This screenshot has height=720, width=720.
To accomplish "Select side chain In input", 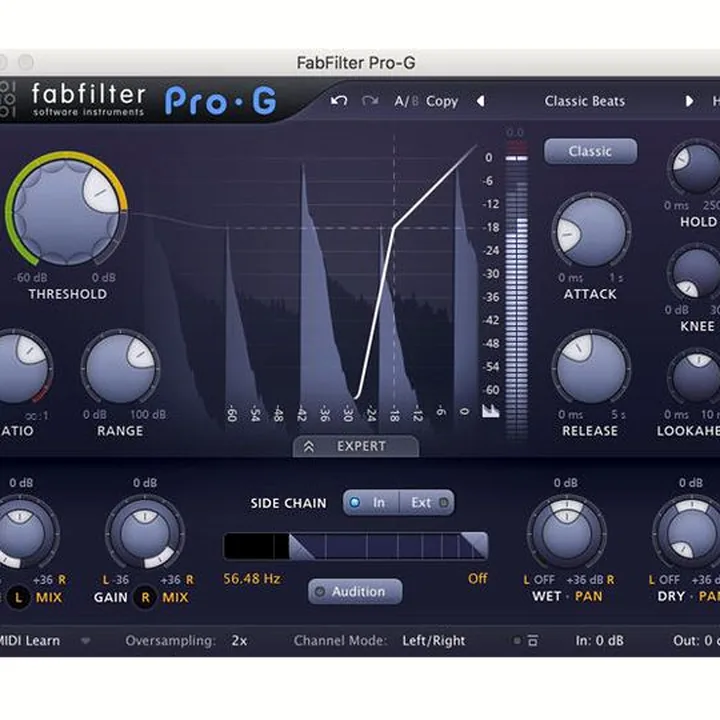I will point(371,503).
